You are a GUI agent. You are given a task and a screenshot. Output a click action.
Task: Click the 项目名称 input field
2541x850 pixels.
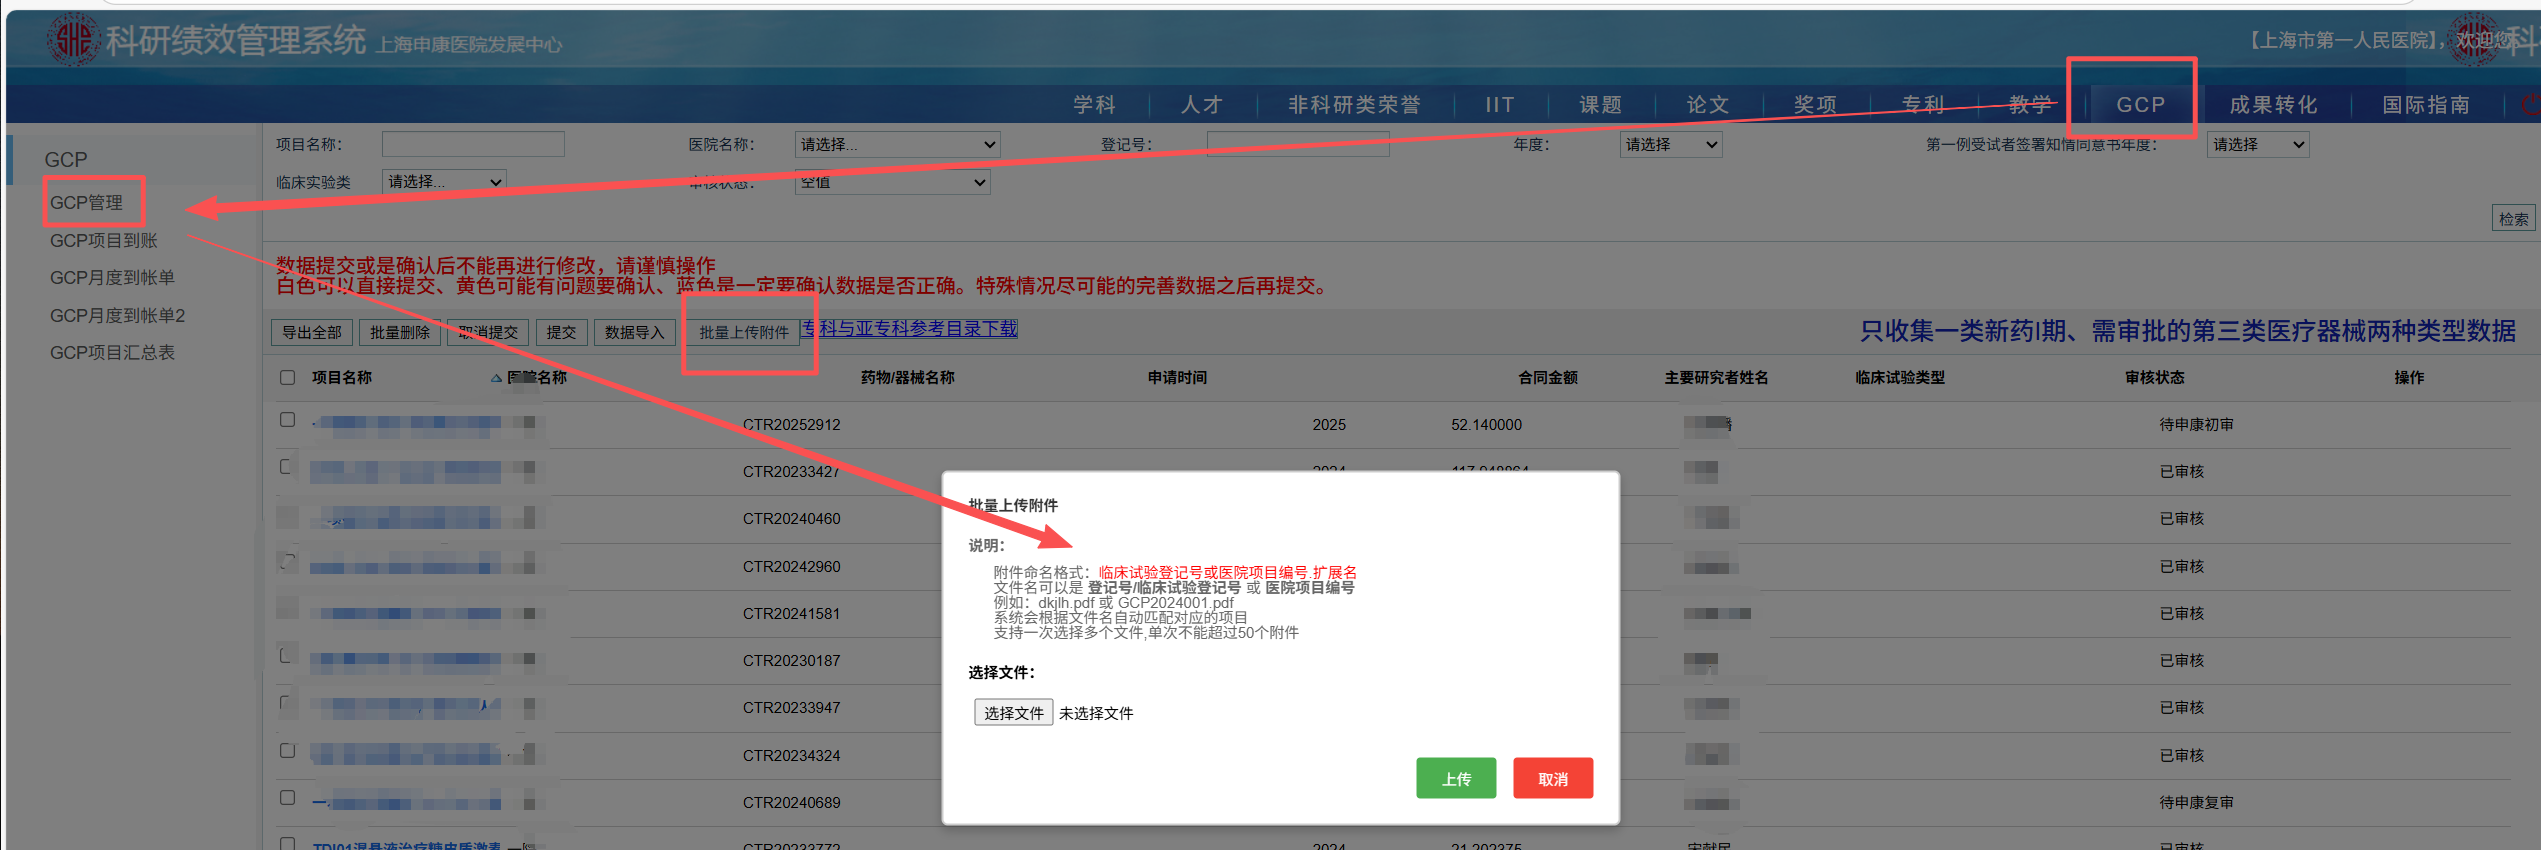coord(473,145)
